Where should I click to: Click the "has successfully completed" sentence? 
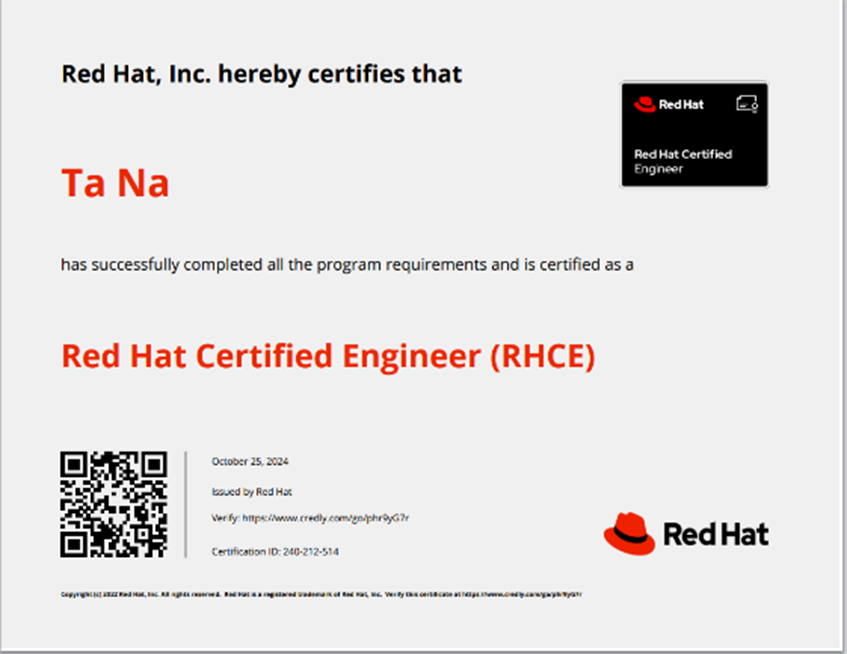[x=347, y=265]
